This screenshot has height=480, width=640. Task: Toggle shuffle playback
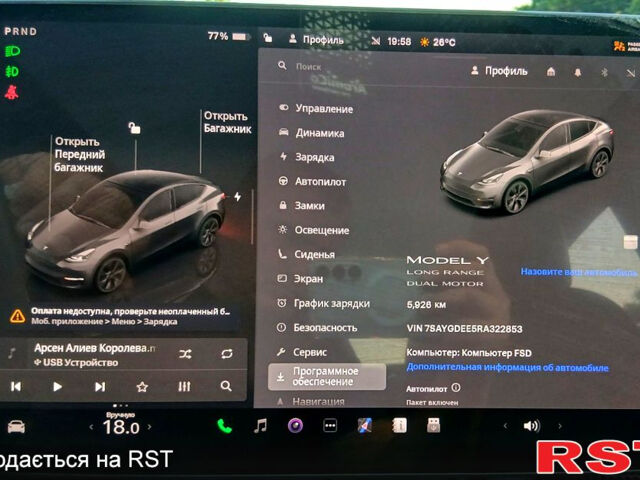pyautogui.click(x=185, y=354)
